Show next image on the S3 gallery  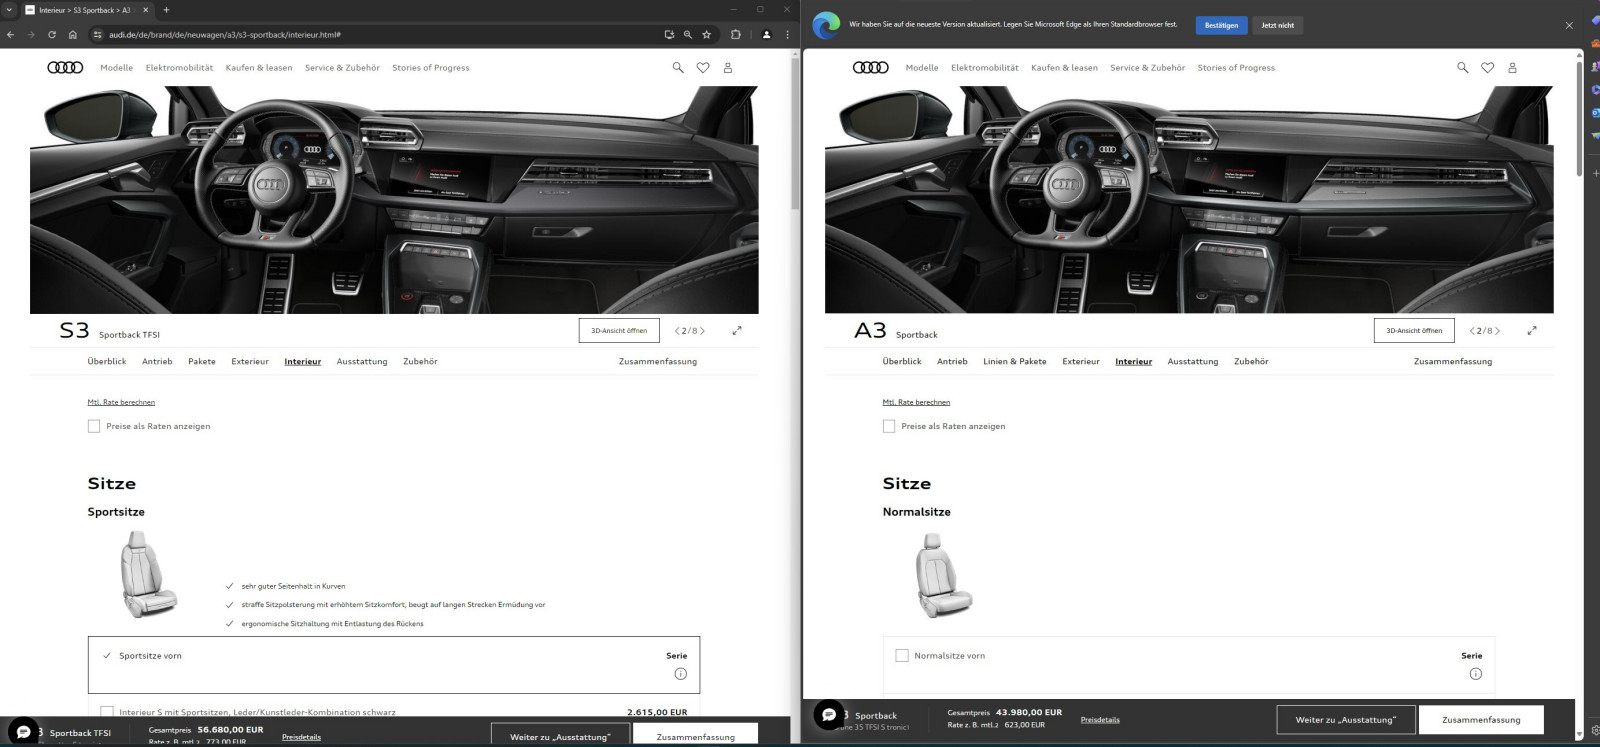[702, 330]
